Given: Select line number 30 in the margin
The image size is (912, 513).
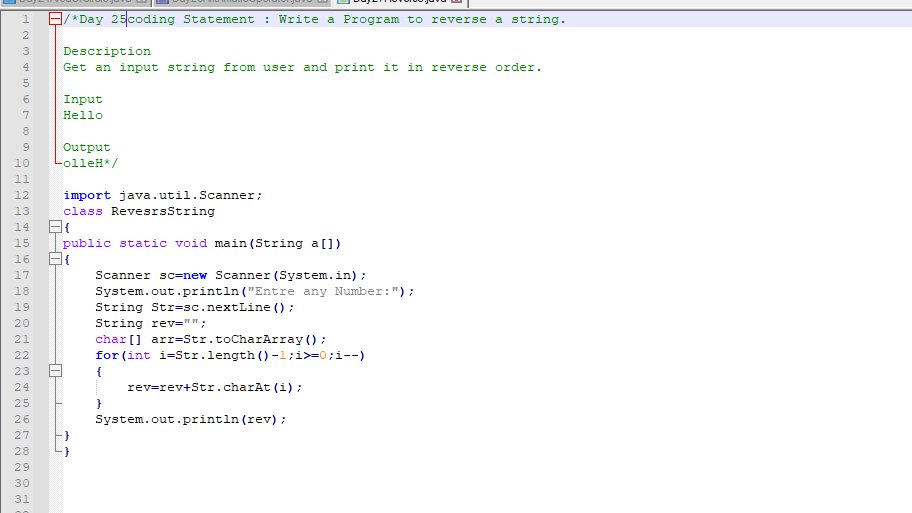Looking at the screenshot, I should [22, 483].
